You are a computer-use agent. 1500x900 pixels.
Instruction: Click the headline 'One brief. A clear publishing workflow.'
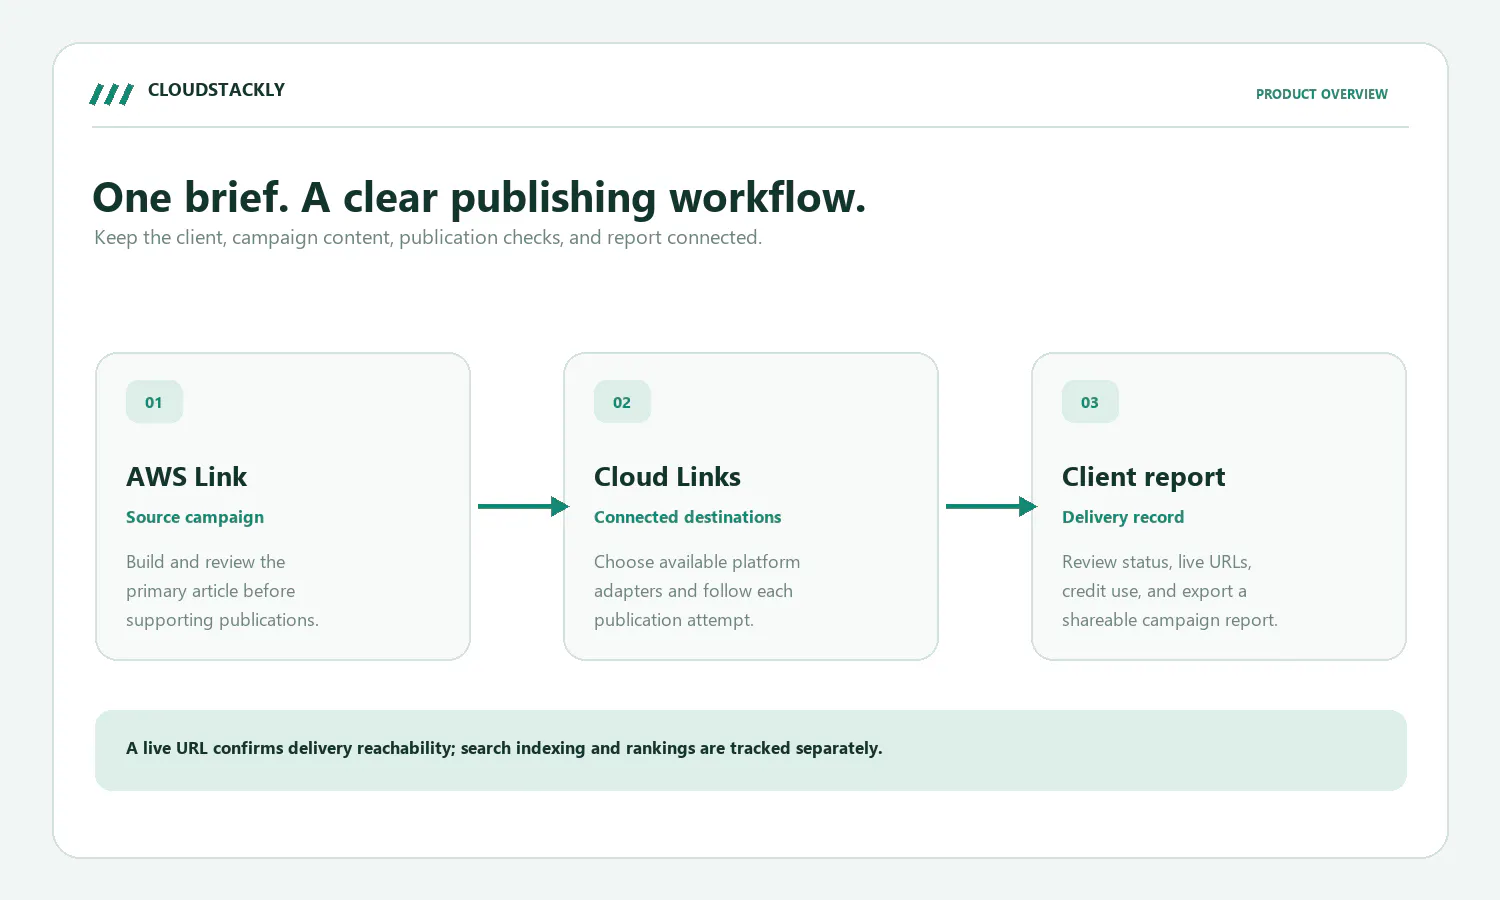pyautogui.click(x=479, y=197)
